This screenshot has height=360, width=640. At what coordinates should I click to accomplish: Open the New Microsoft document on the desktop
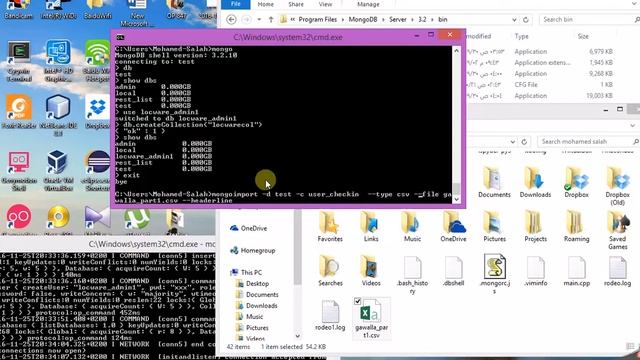coord(137,13)
